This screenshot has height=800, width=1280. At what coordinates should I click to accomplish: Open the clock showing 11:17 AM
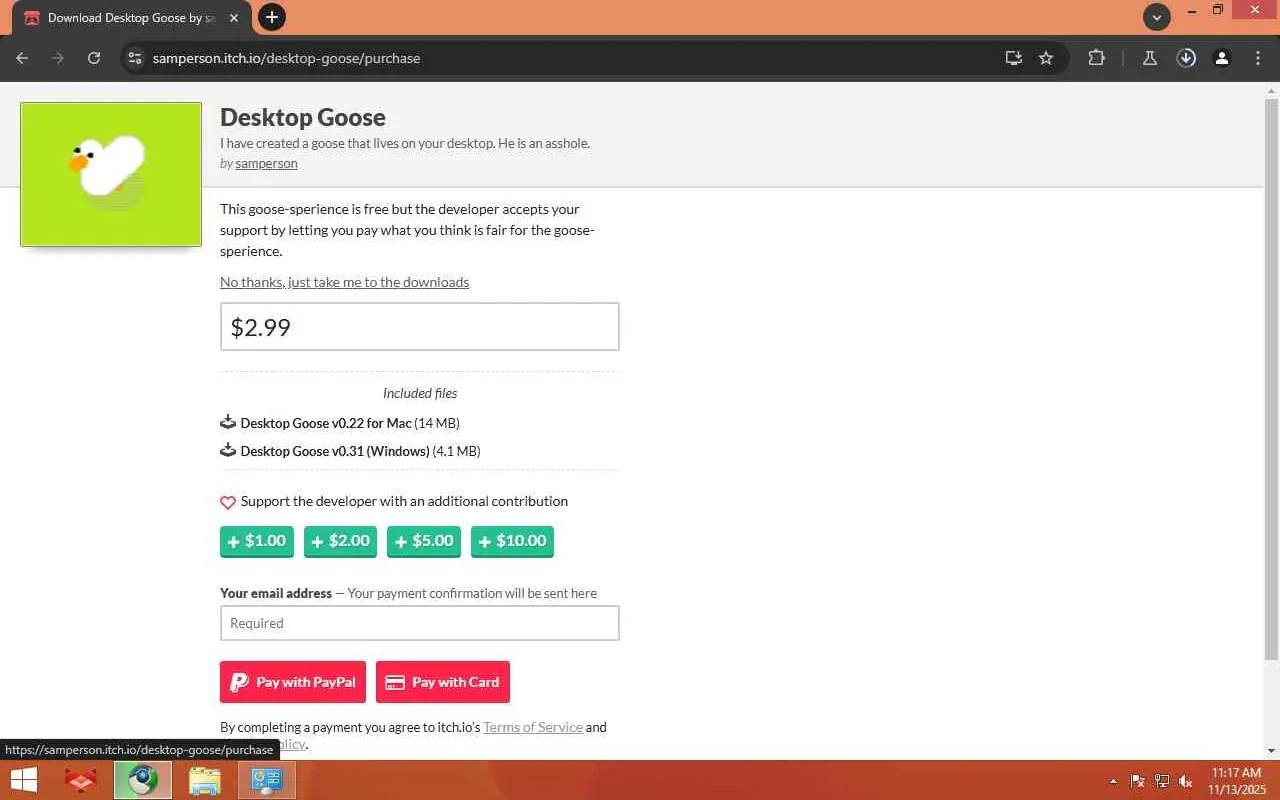pos(1237,781)
